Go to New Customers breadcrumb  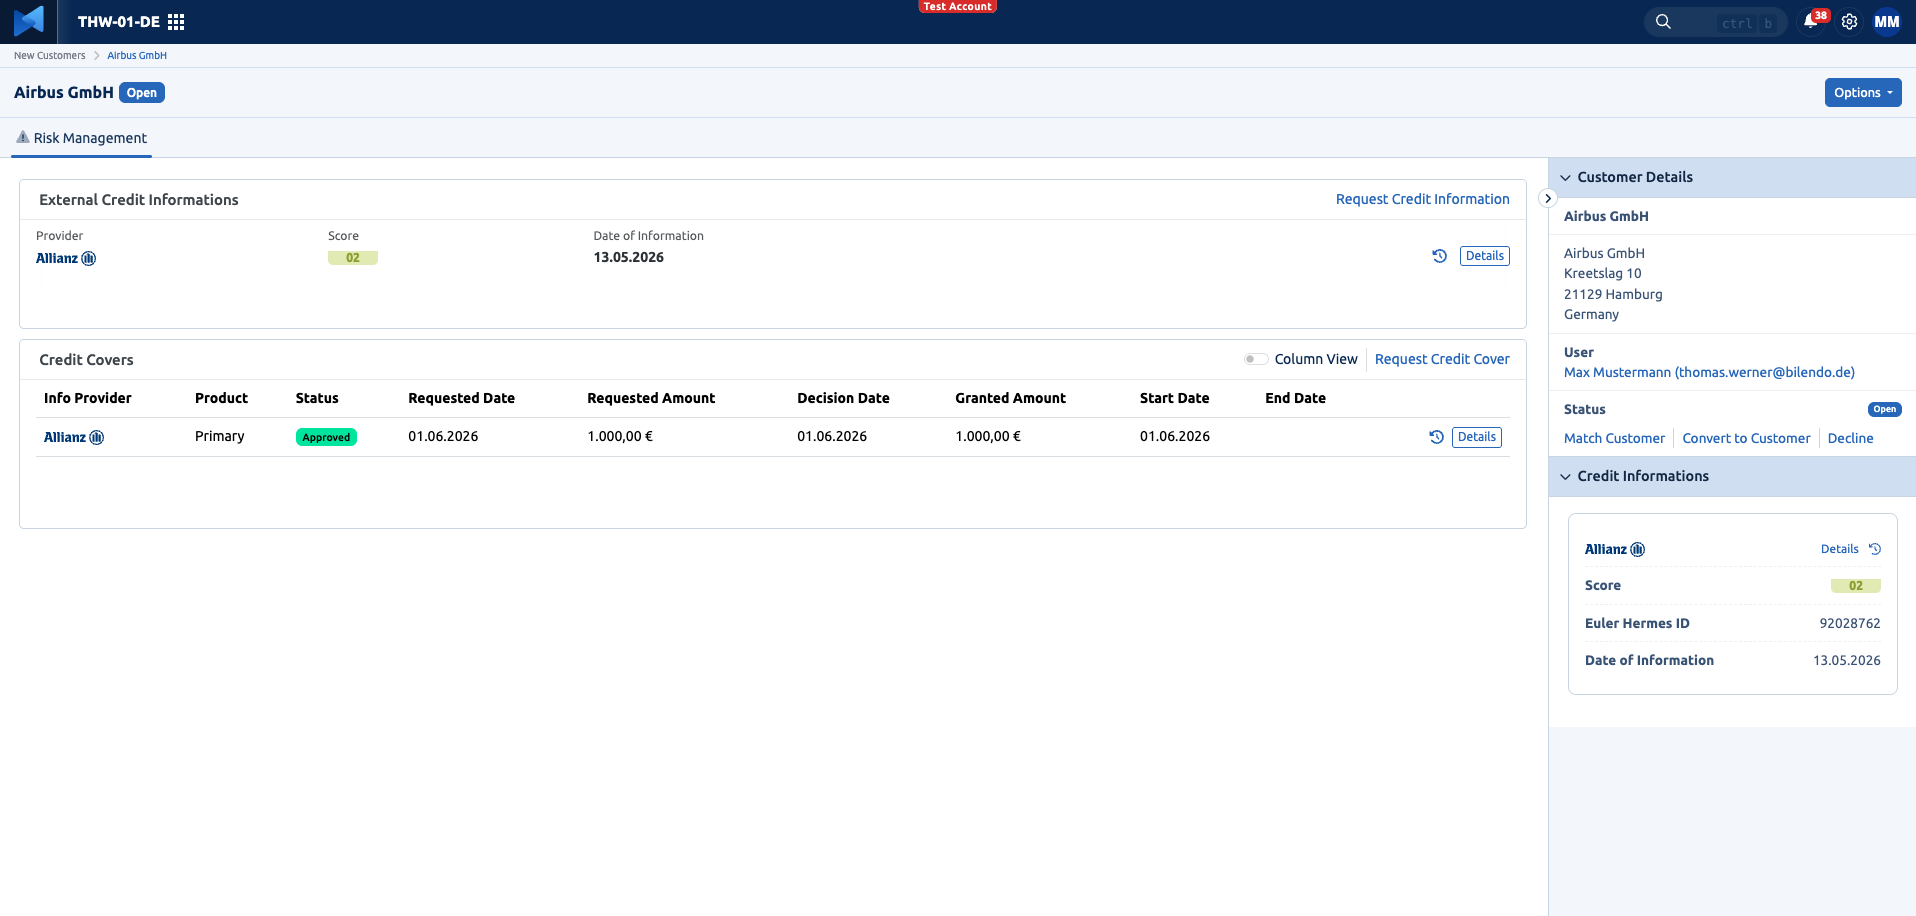(x=50, y=56)
